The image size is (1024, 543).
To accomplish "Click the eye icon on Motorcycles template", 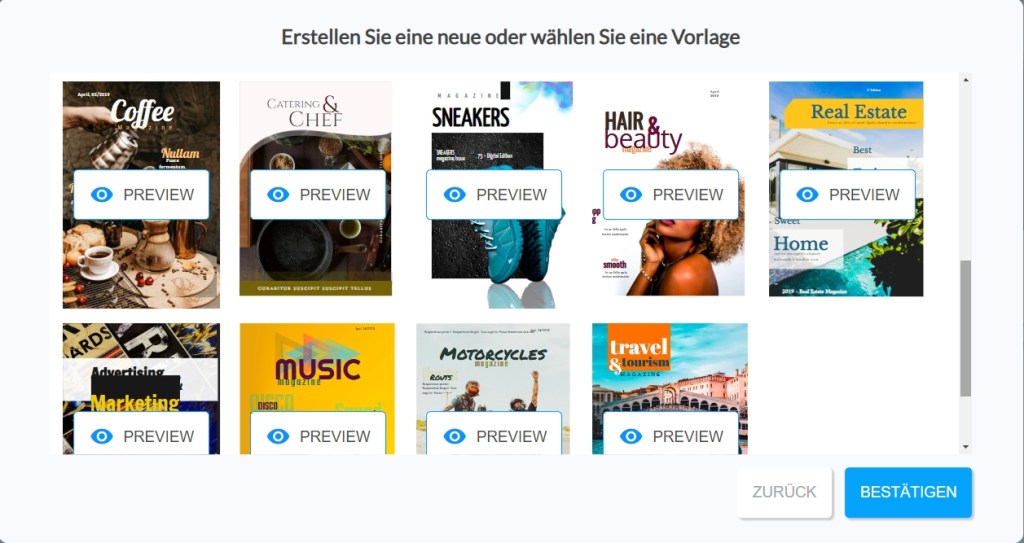I will pos(455,436).
